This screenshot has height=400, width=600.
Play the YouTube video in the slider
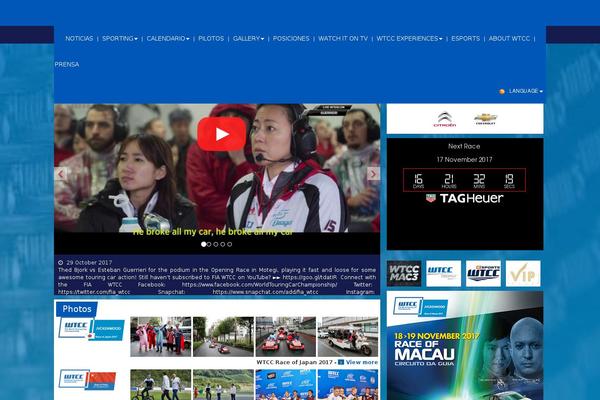click(x=222, y=134)
